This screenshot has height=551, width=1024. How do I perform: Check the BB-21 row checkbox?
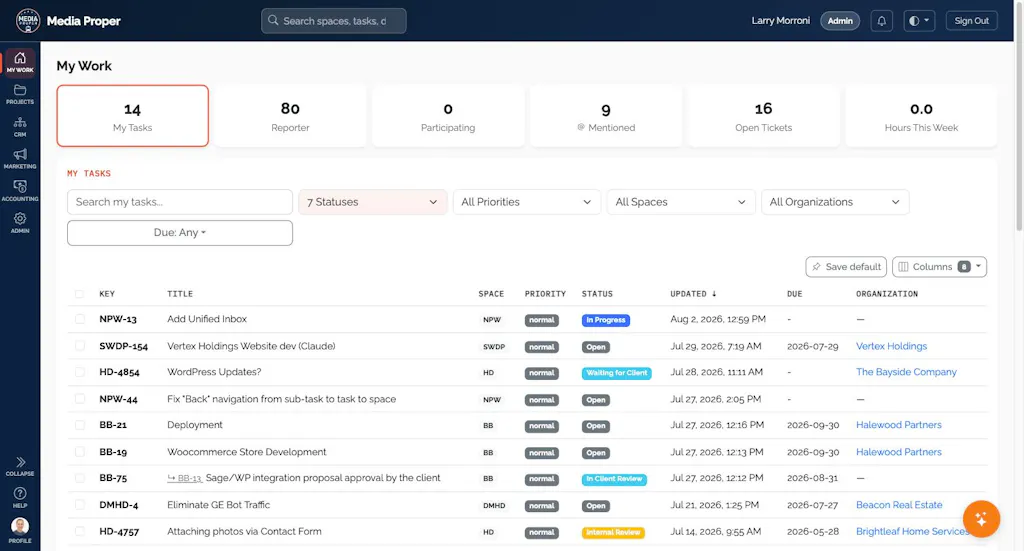80,425
